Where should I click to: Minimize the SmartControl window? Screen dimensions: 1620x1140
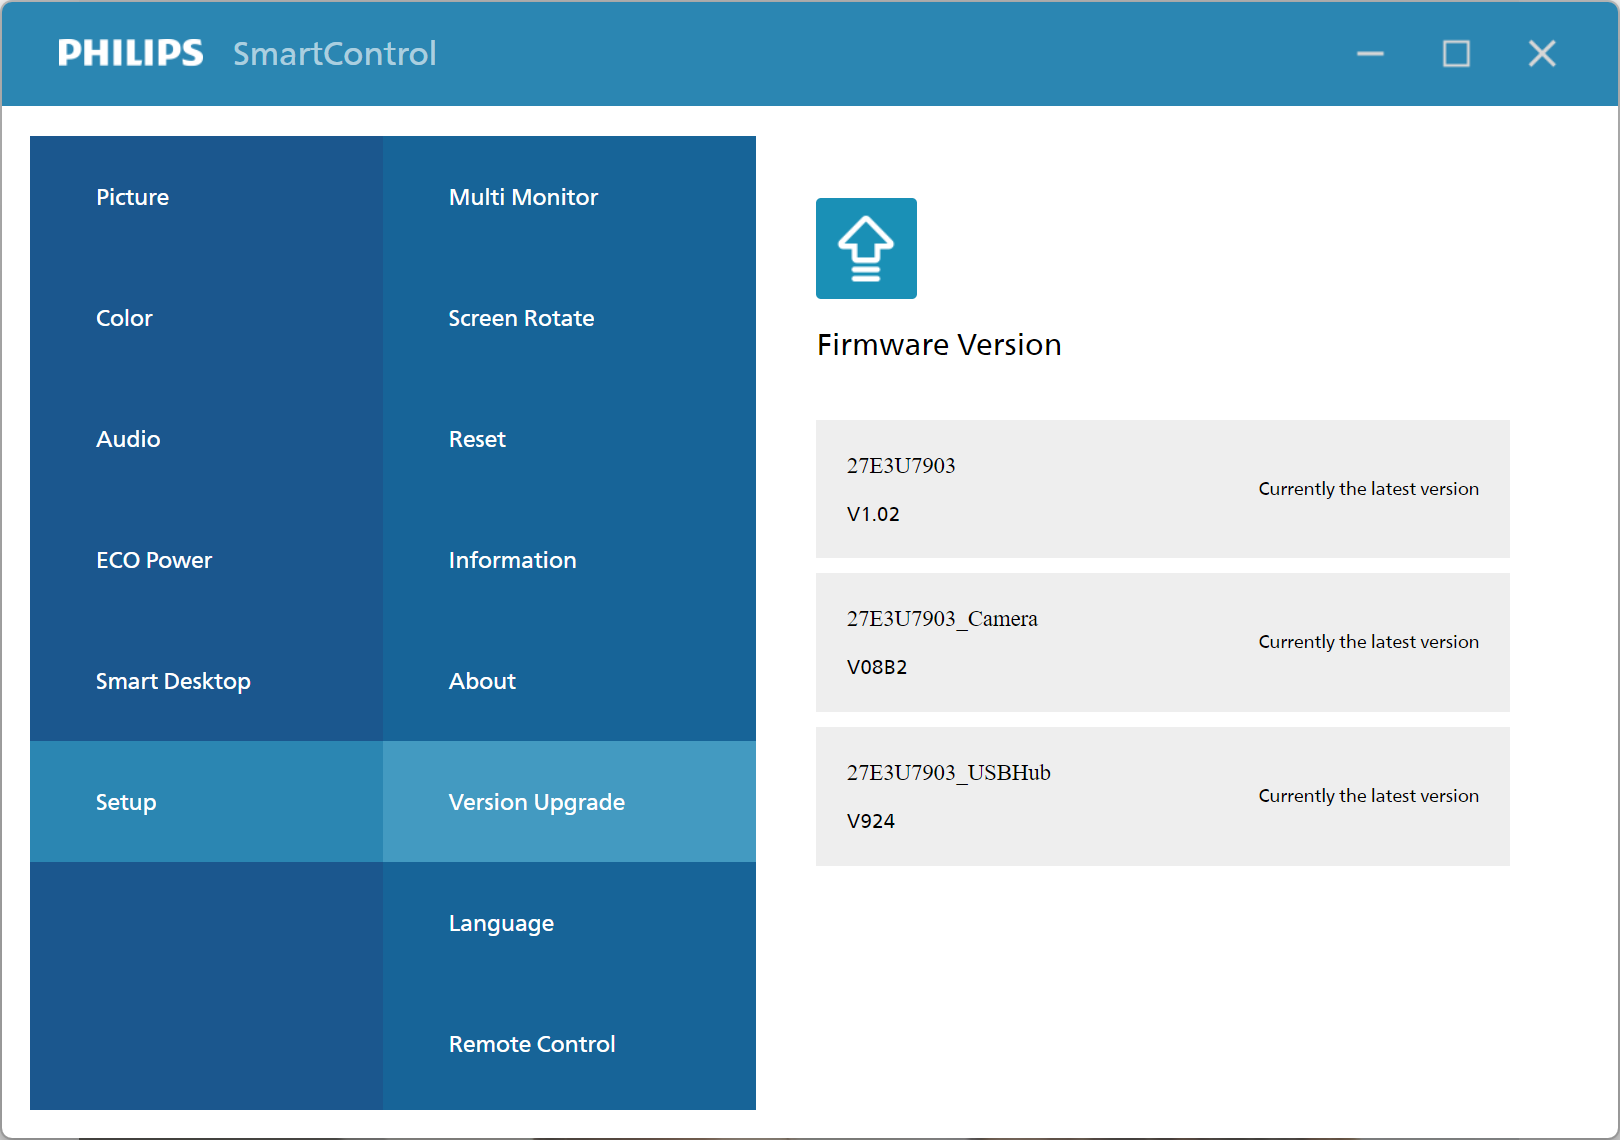tap(1370, 53)
